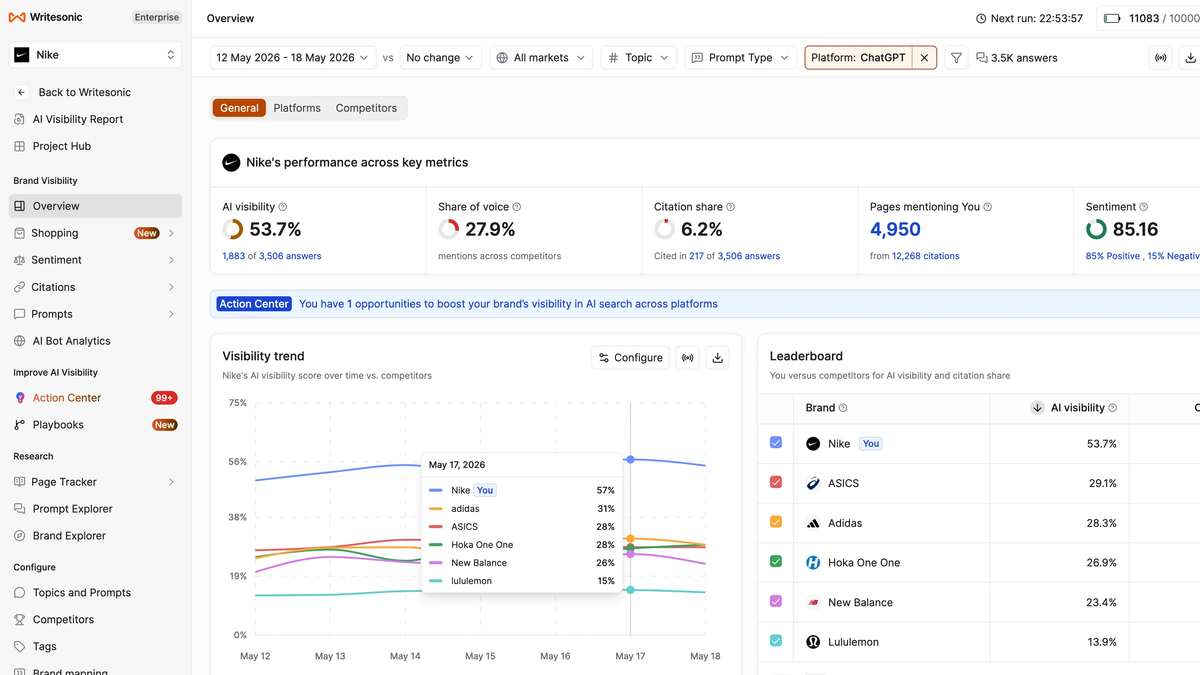1200x675 pixels.
Task: Click the filter funnel icon
Action: pyautogui.click(x=956, y=58)
